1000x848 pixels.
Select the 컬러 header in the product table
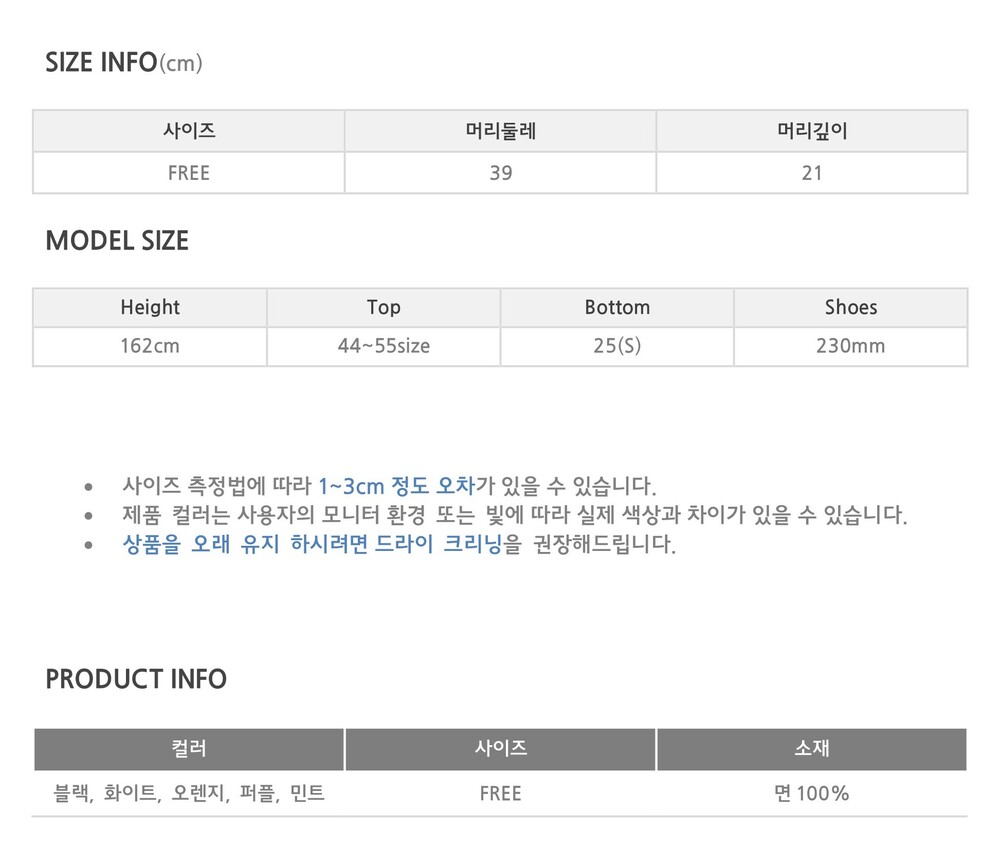189,749
